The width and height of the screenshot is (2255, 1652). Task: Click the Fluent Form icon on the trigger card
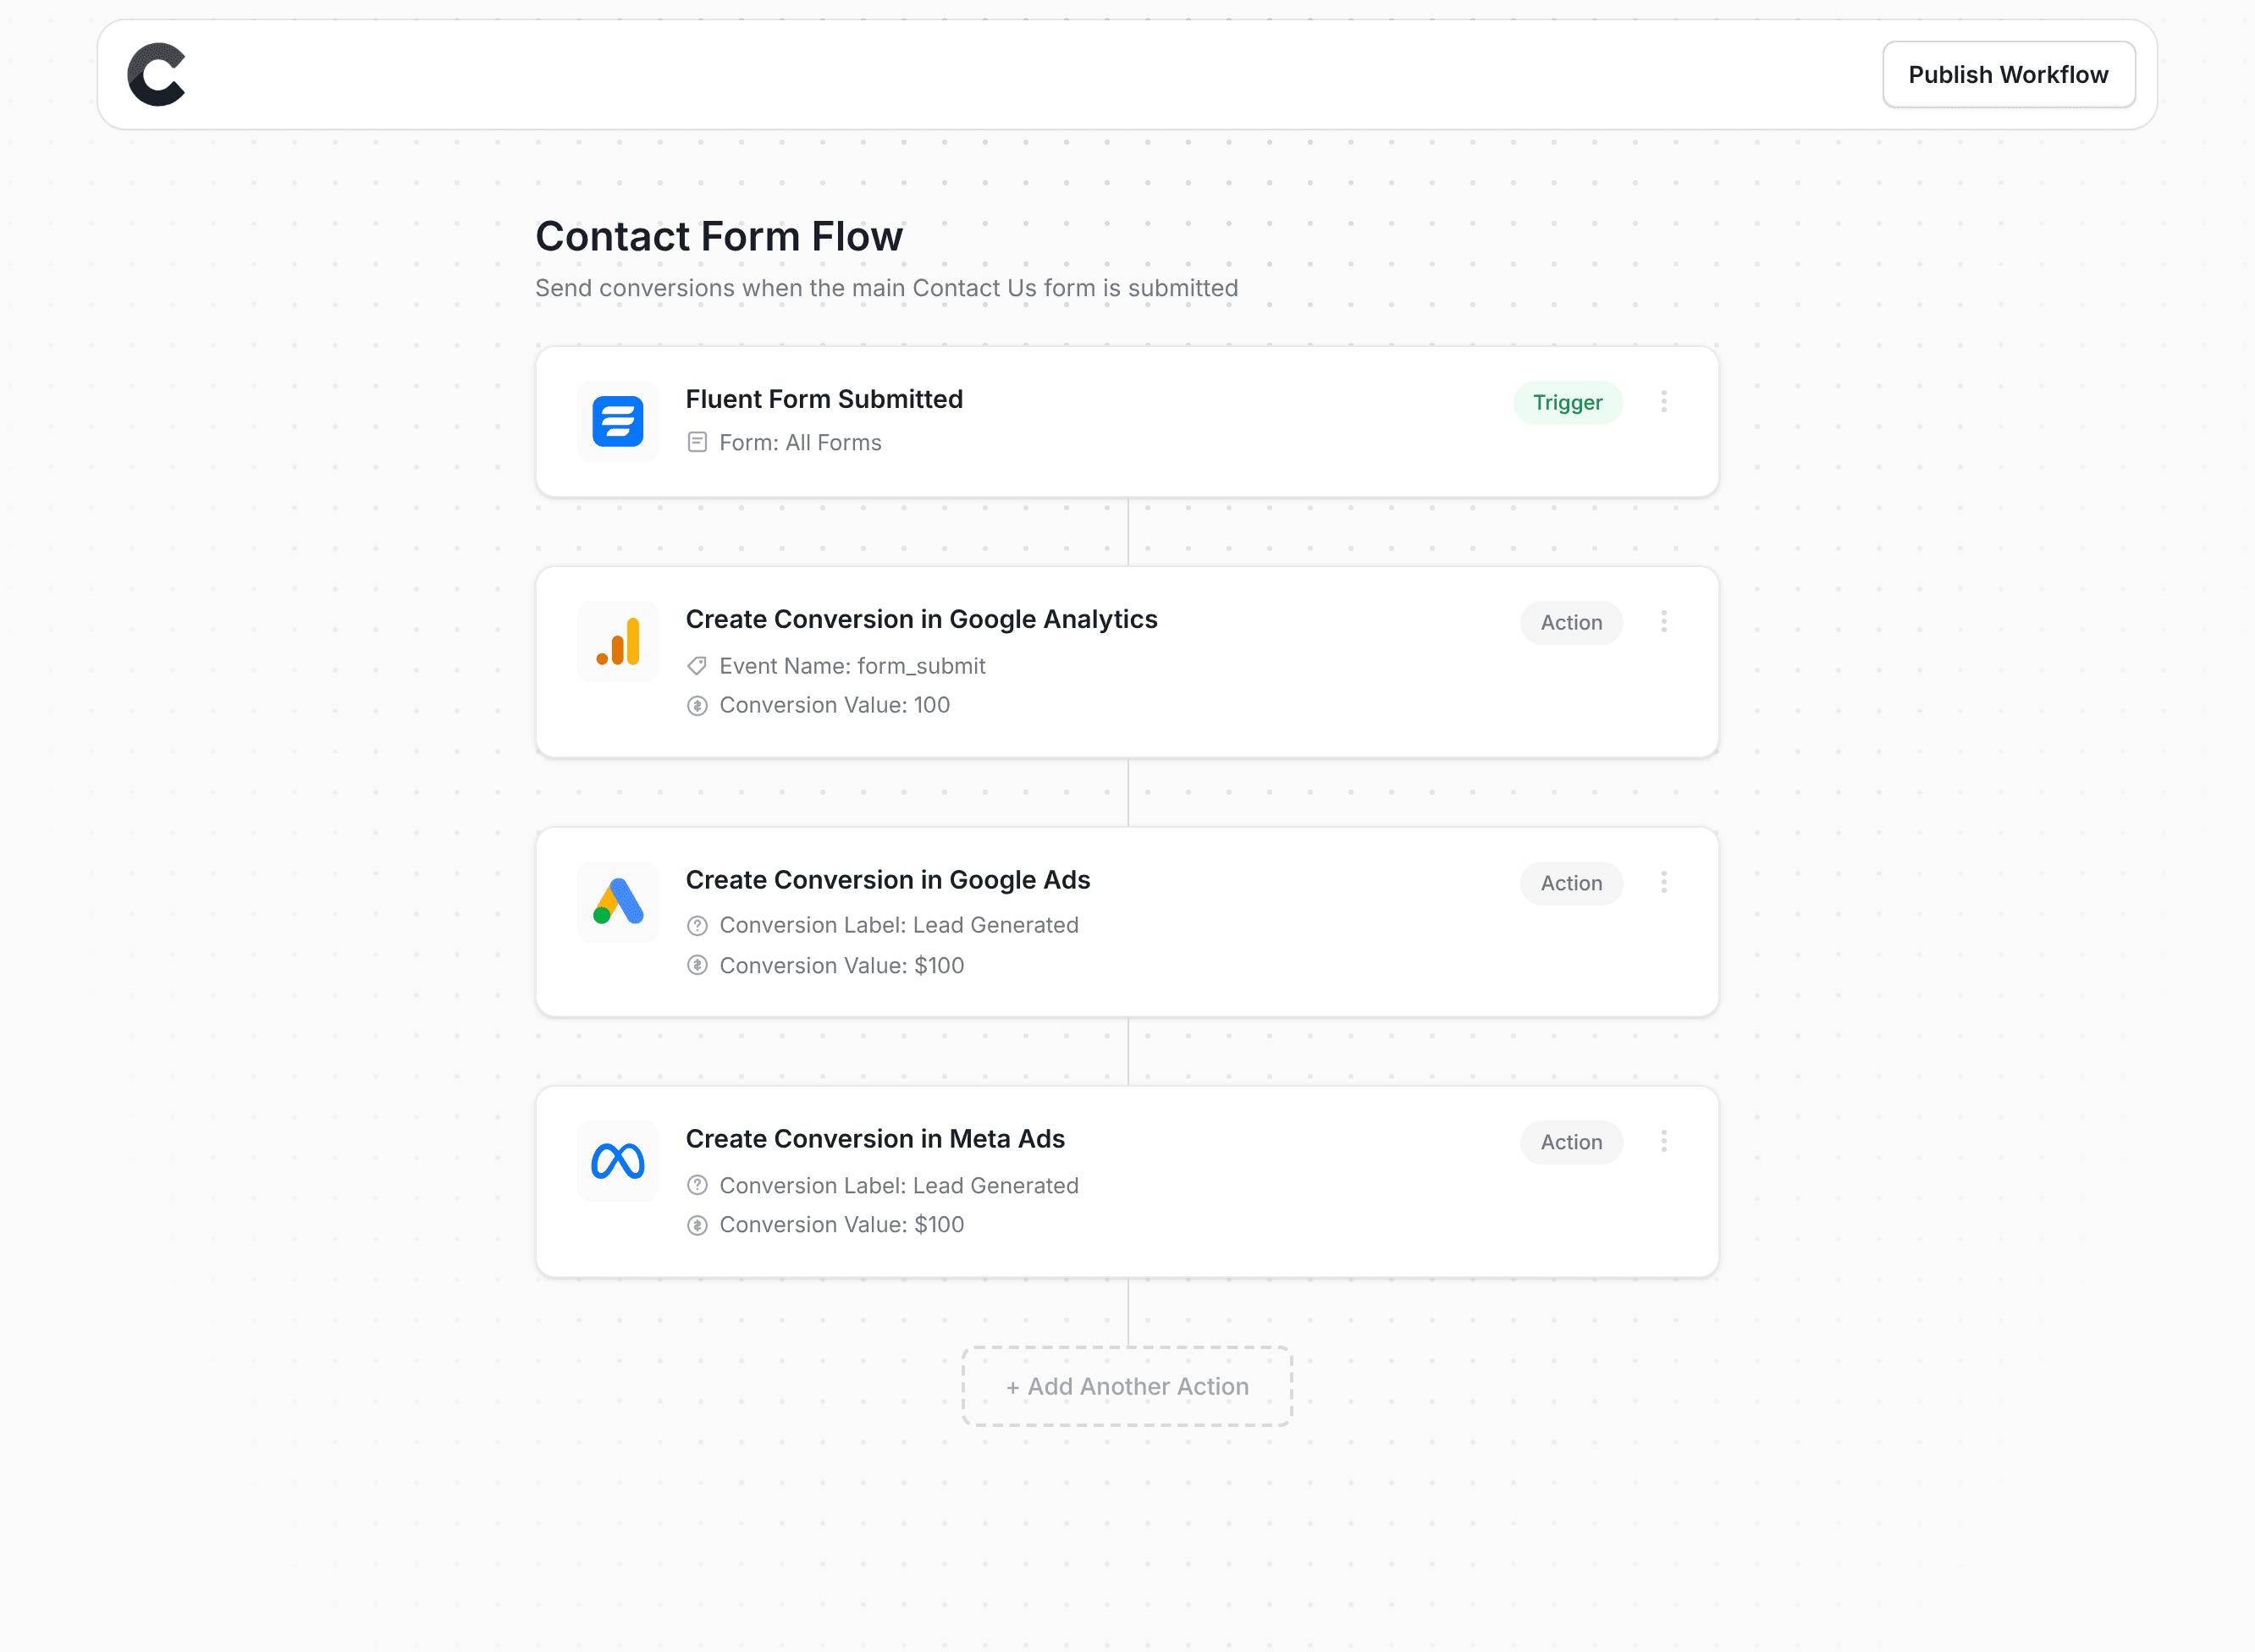pyautogui.click(x=617, y=421)
